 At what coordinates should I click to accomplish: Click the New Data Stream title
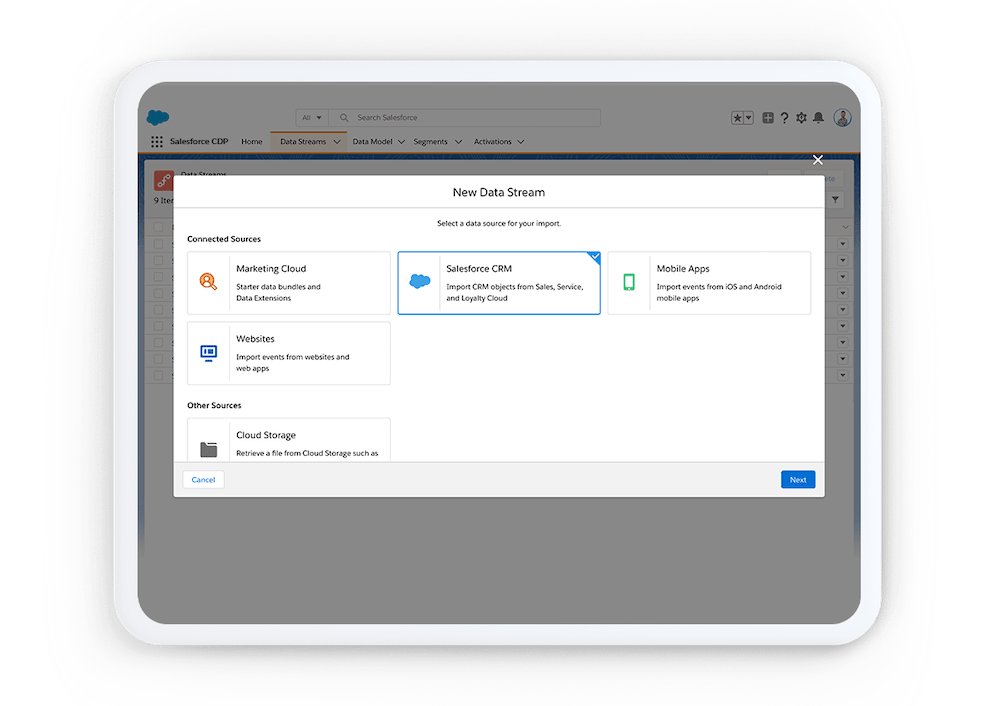[x=499, y=193]
